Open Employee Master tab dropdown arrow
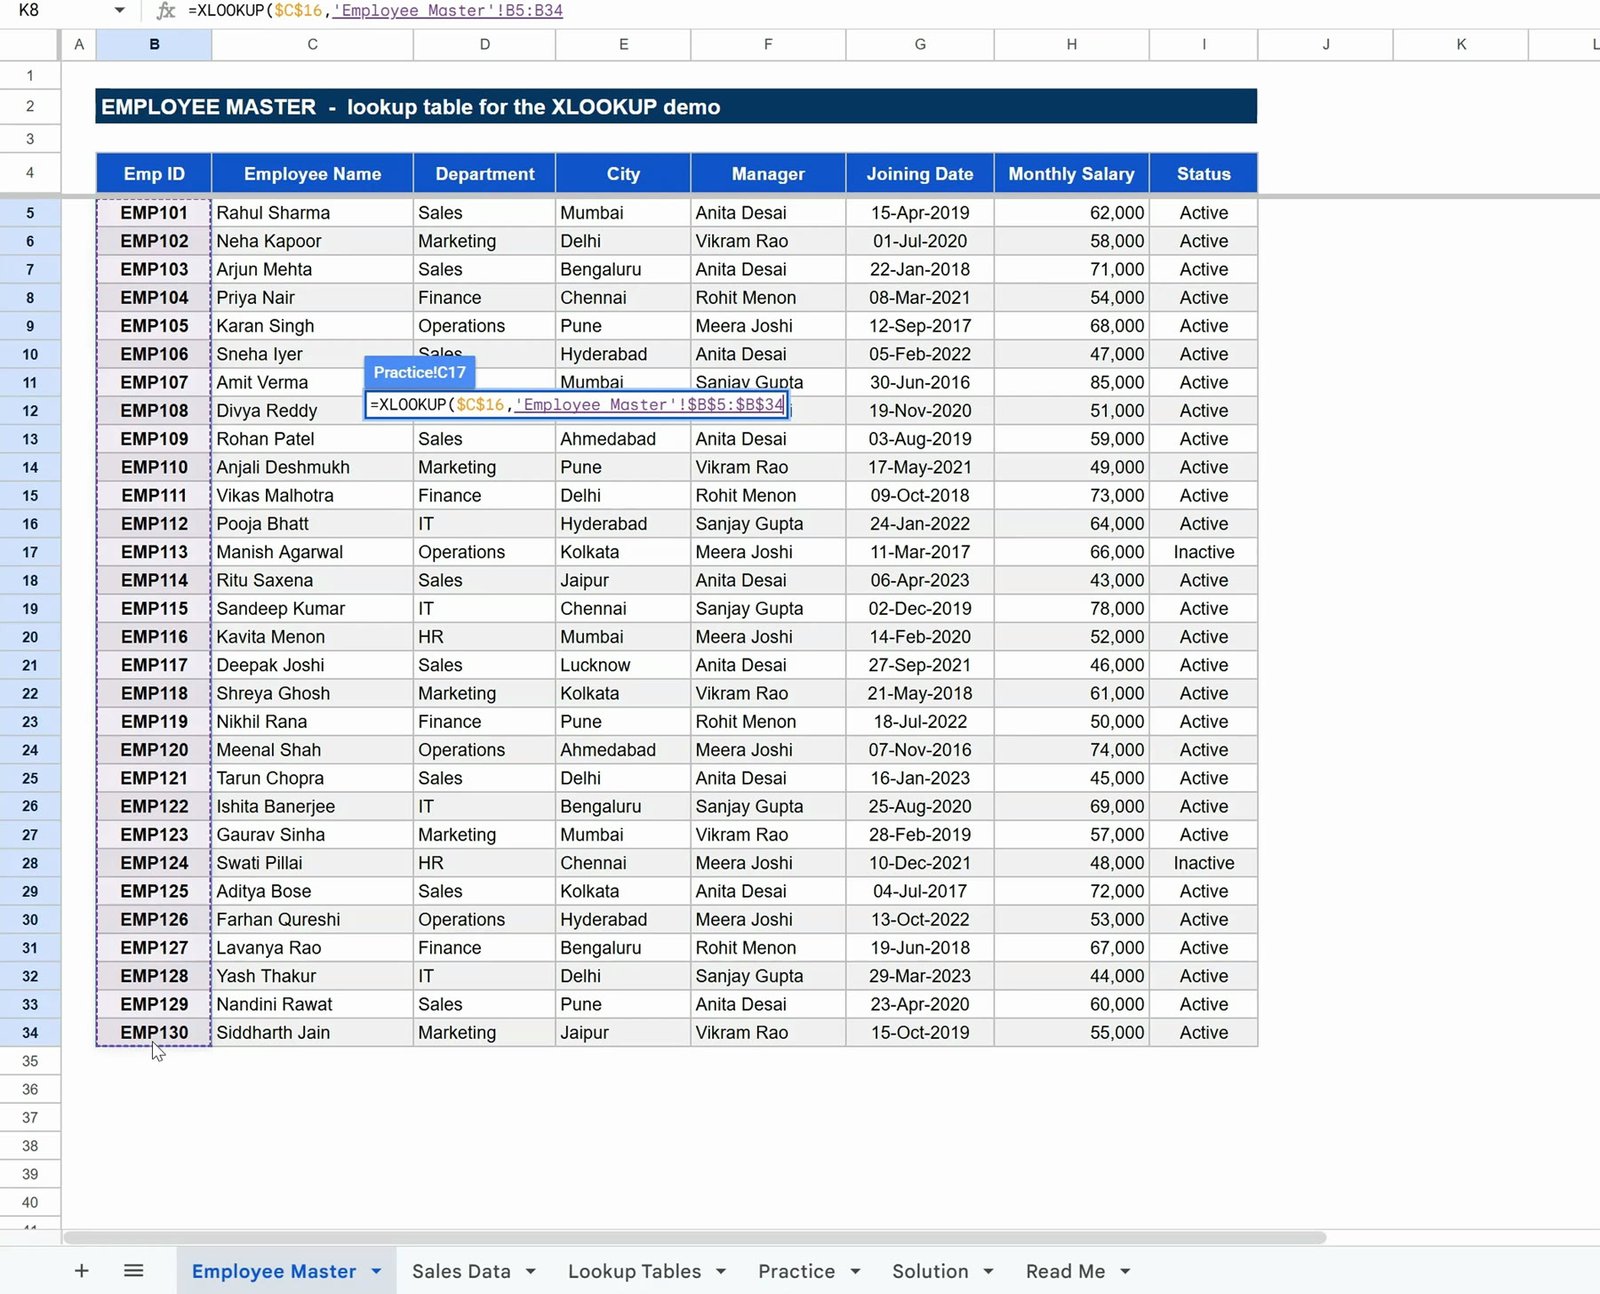Screen dimensions: 1600x1294 coord(376,1272)
